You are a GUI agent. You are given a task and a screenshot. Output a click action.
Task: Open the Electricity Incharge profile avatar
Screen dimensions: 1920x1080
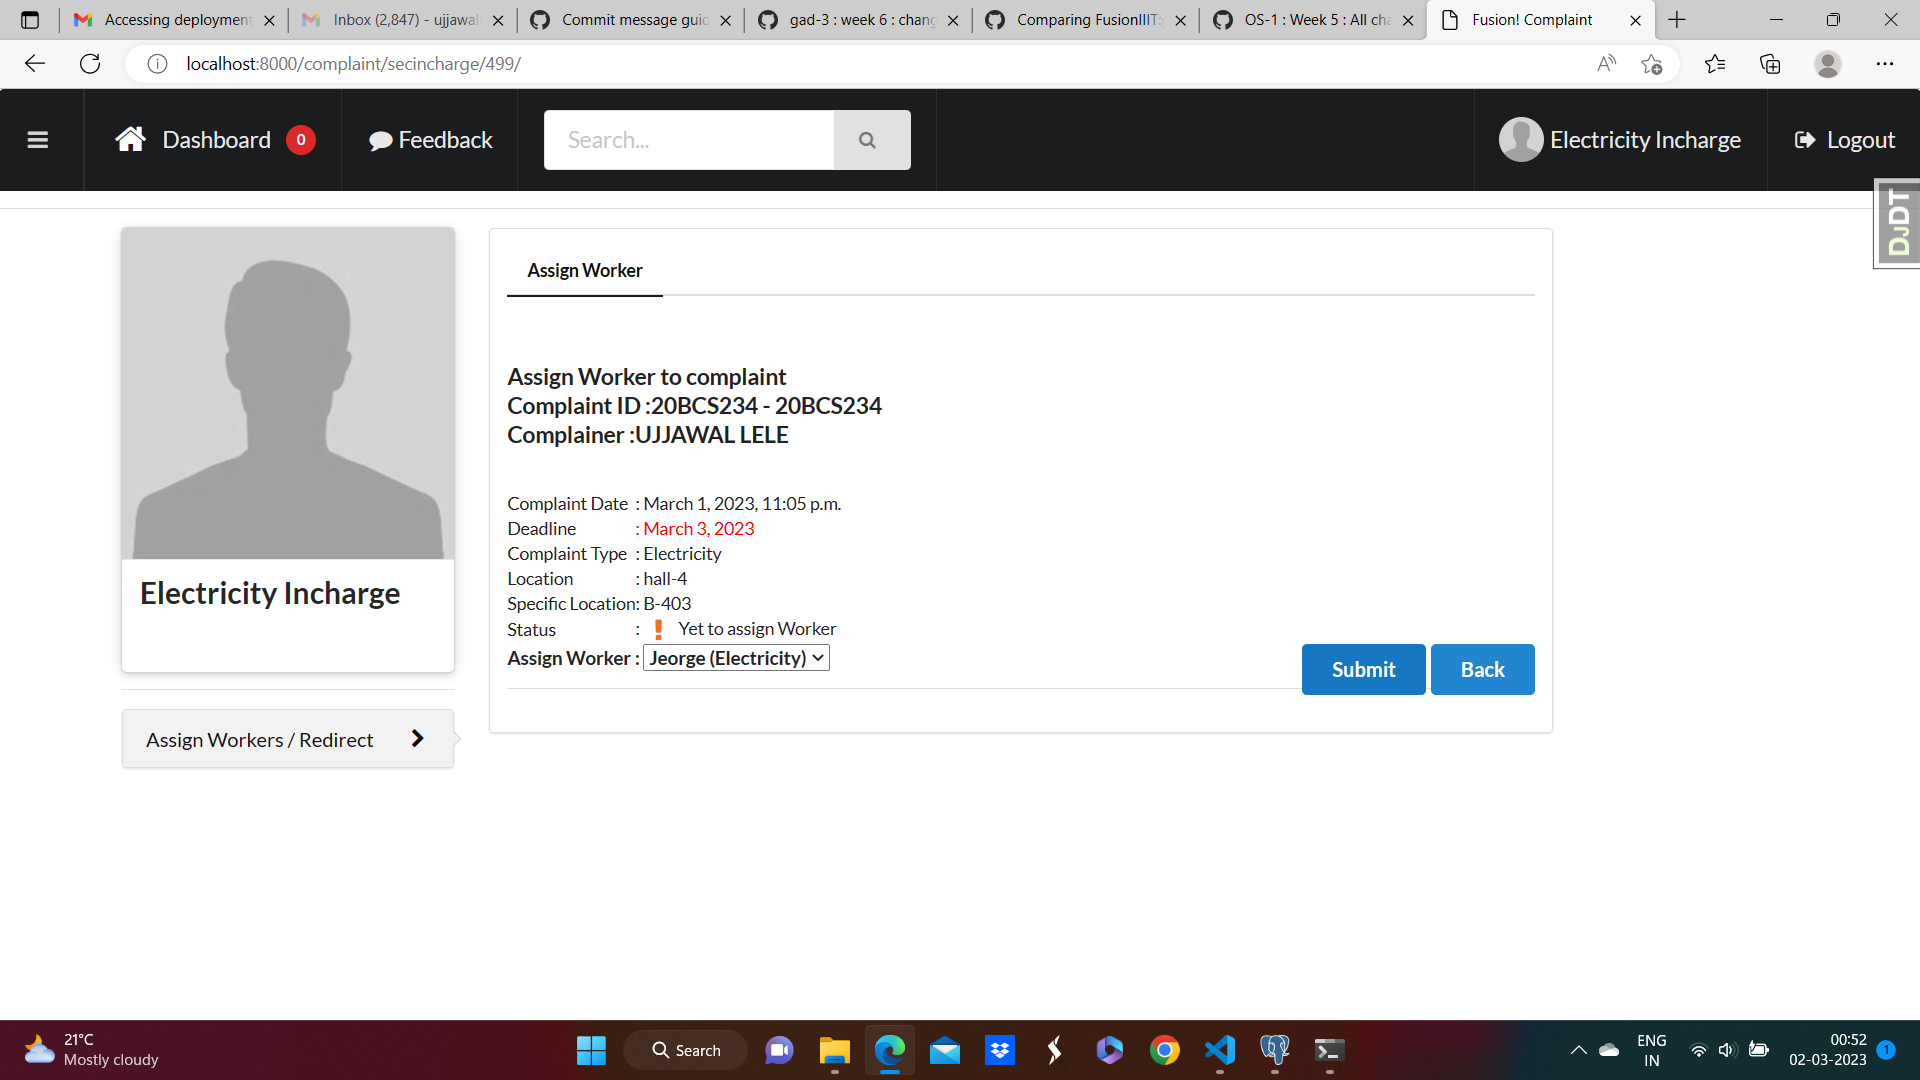(x=1520, y=140)
